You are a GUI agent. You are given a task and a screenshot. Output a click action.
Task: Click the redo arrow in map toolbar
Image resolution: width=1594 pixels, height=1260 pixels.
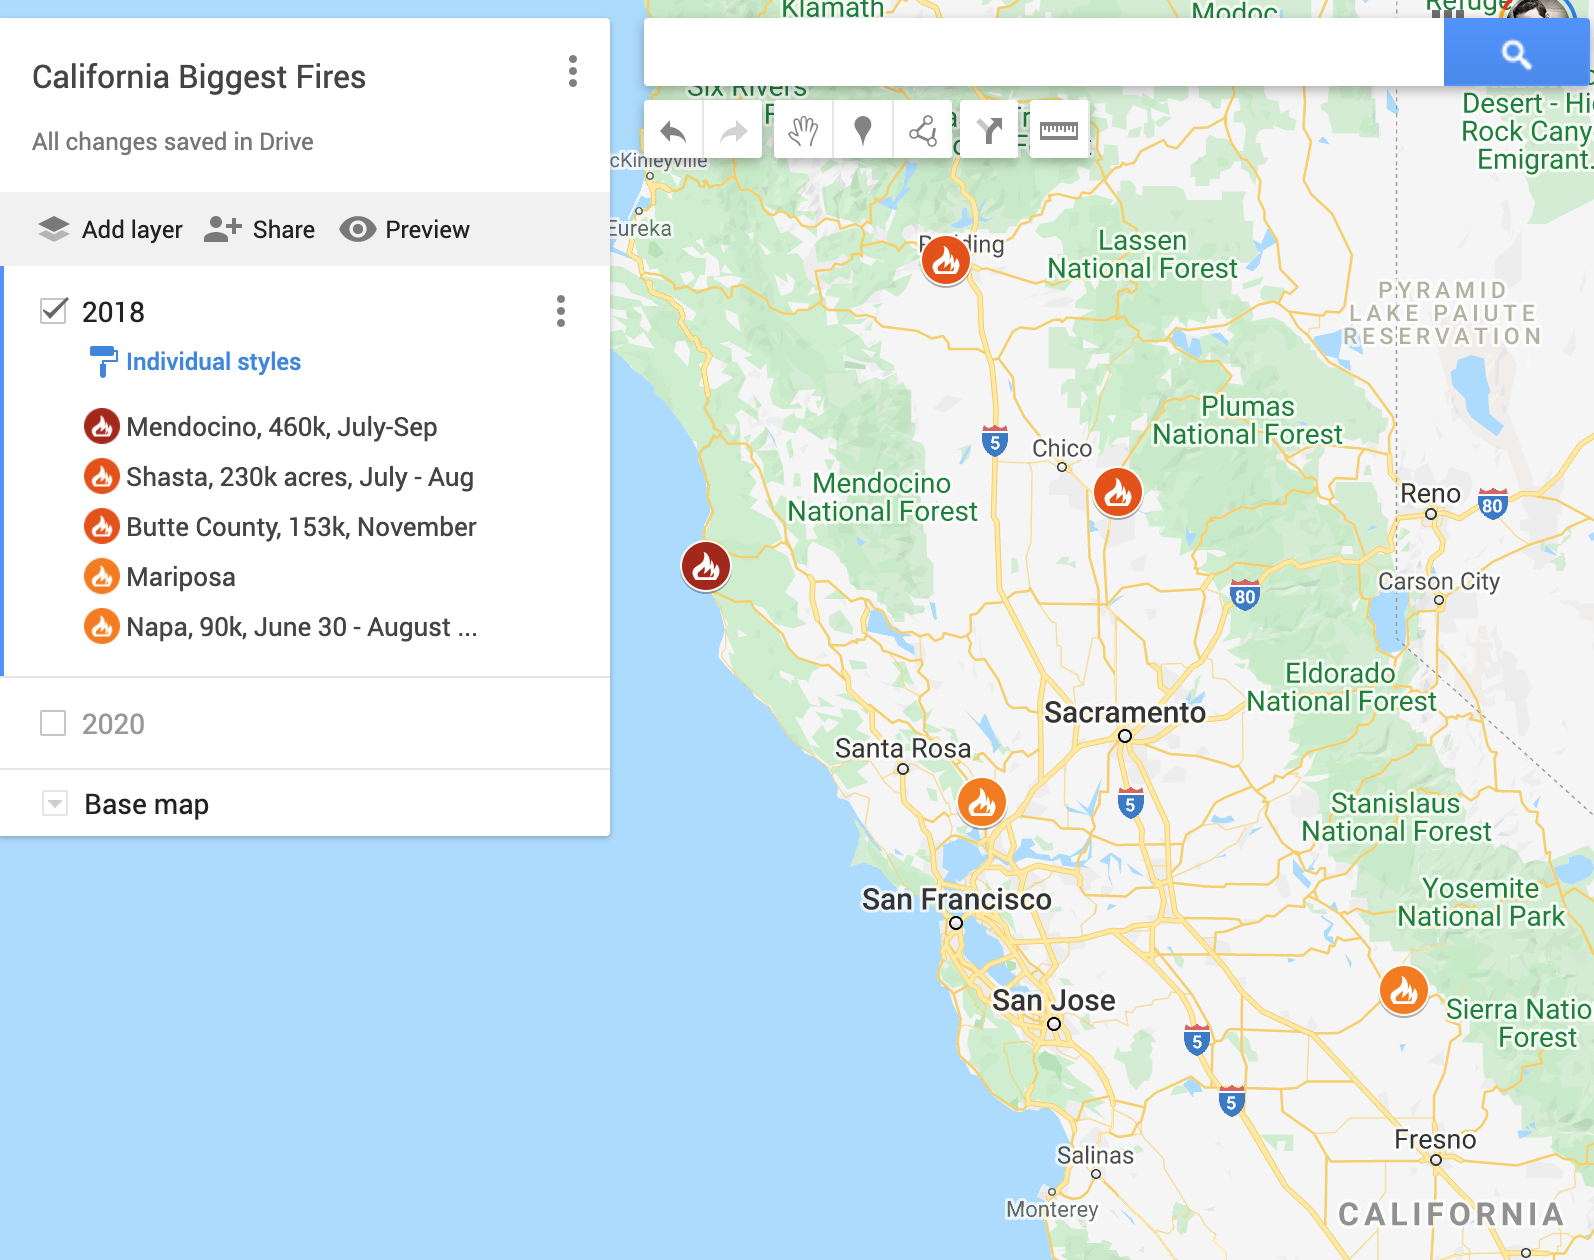[734, 131]
